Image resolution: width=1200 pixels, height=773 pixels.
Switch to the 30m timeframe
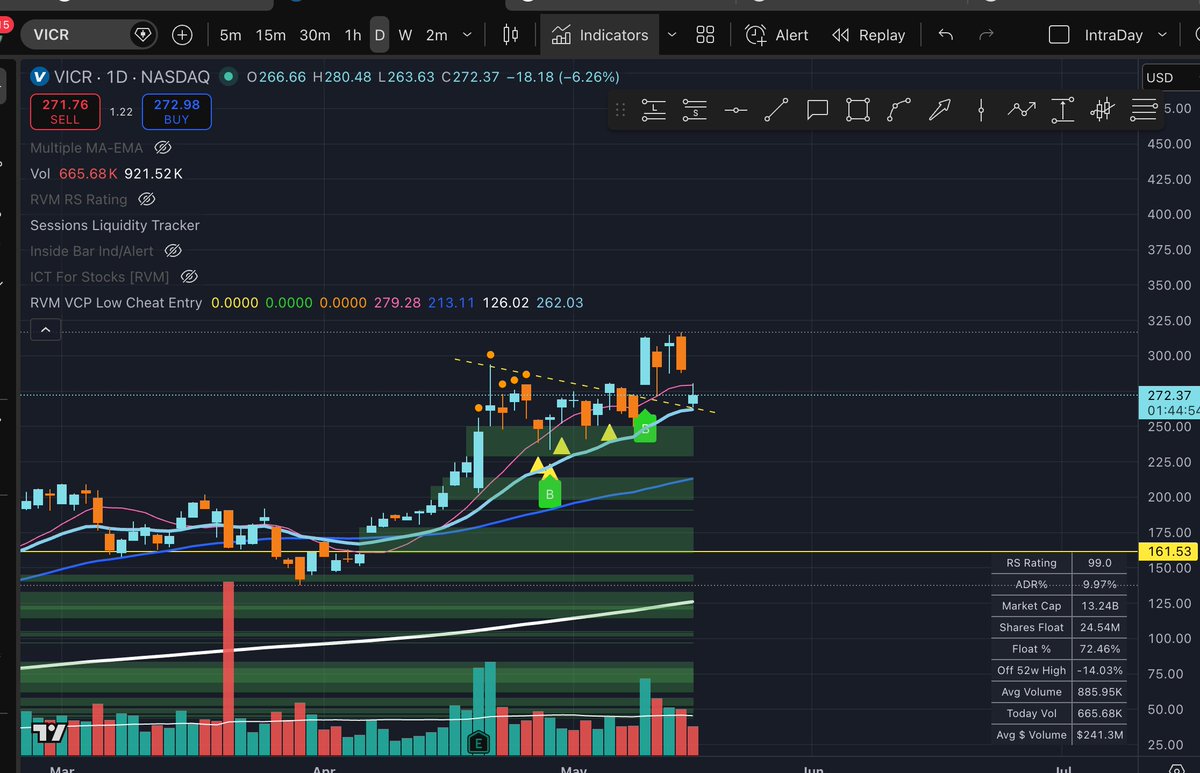pos(314,35)
